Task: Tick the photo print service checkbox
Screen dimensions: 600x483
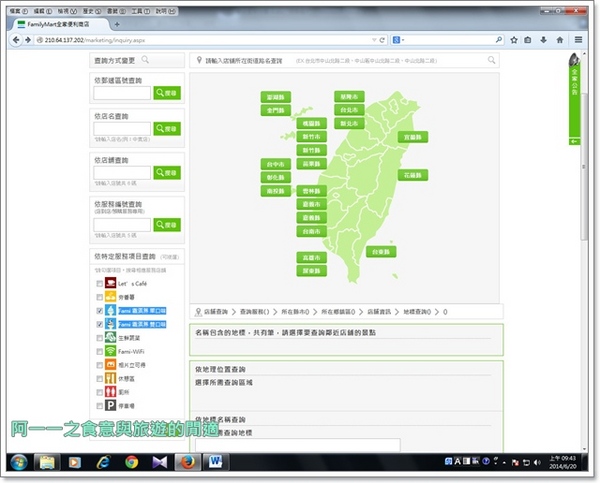Action: (x=99, y=365)
